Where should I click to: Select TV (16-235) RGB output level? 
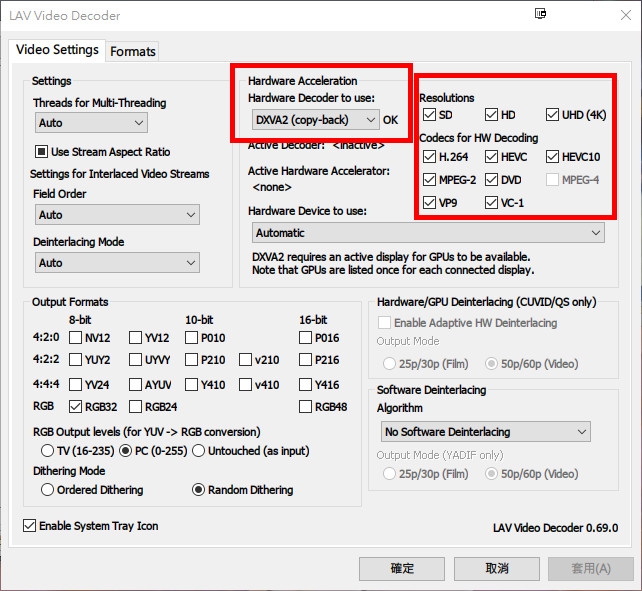[47, 451]
